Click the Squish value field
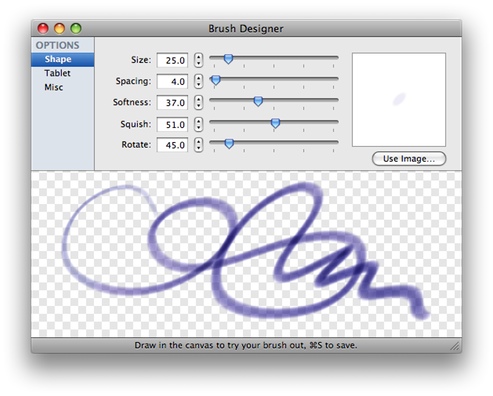Image resolution: width=493 pixels, height=396 pixels. (x=172, y=124)
